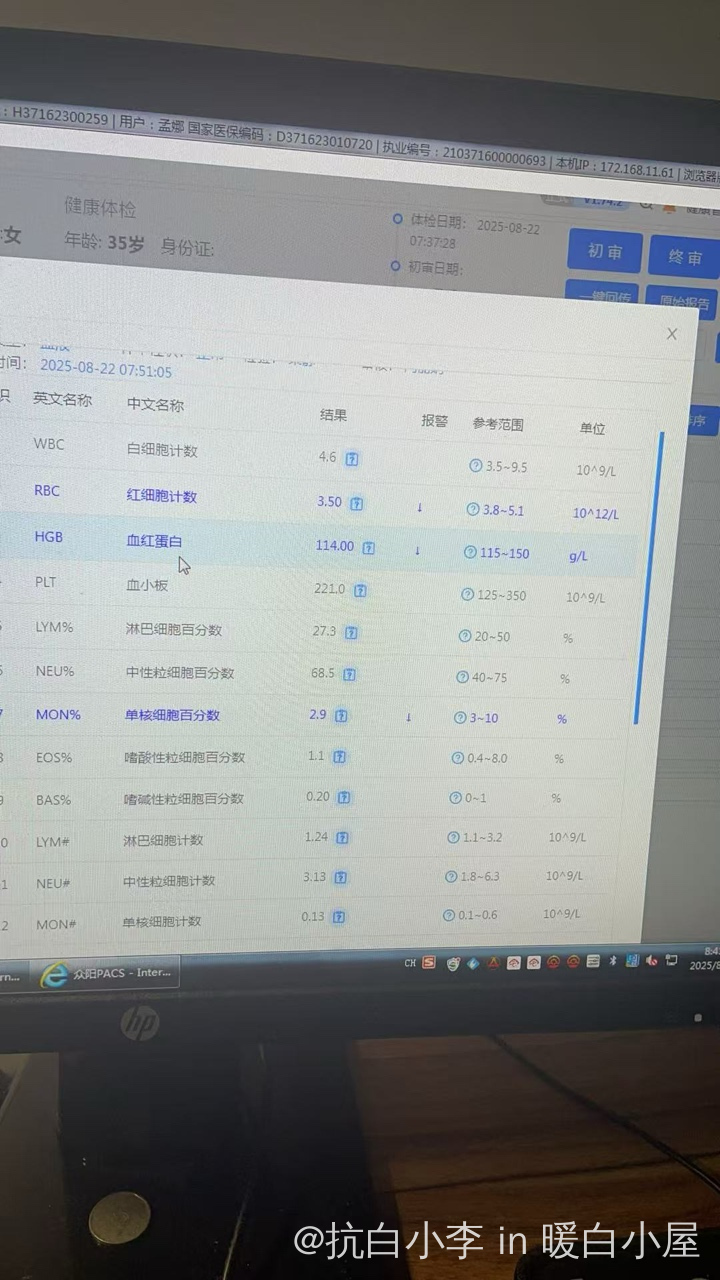This screenshot has width=720, height=1280.
Task: Click the 参考范围 column header
Action: [x=498, y=424]
